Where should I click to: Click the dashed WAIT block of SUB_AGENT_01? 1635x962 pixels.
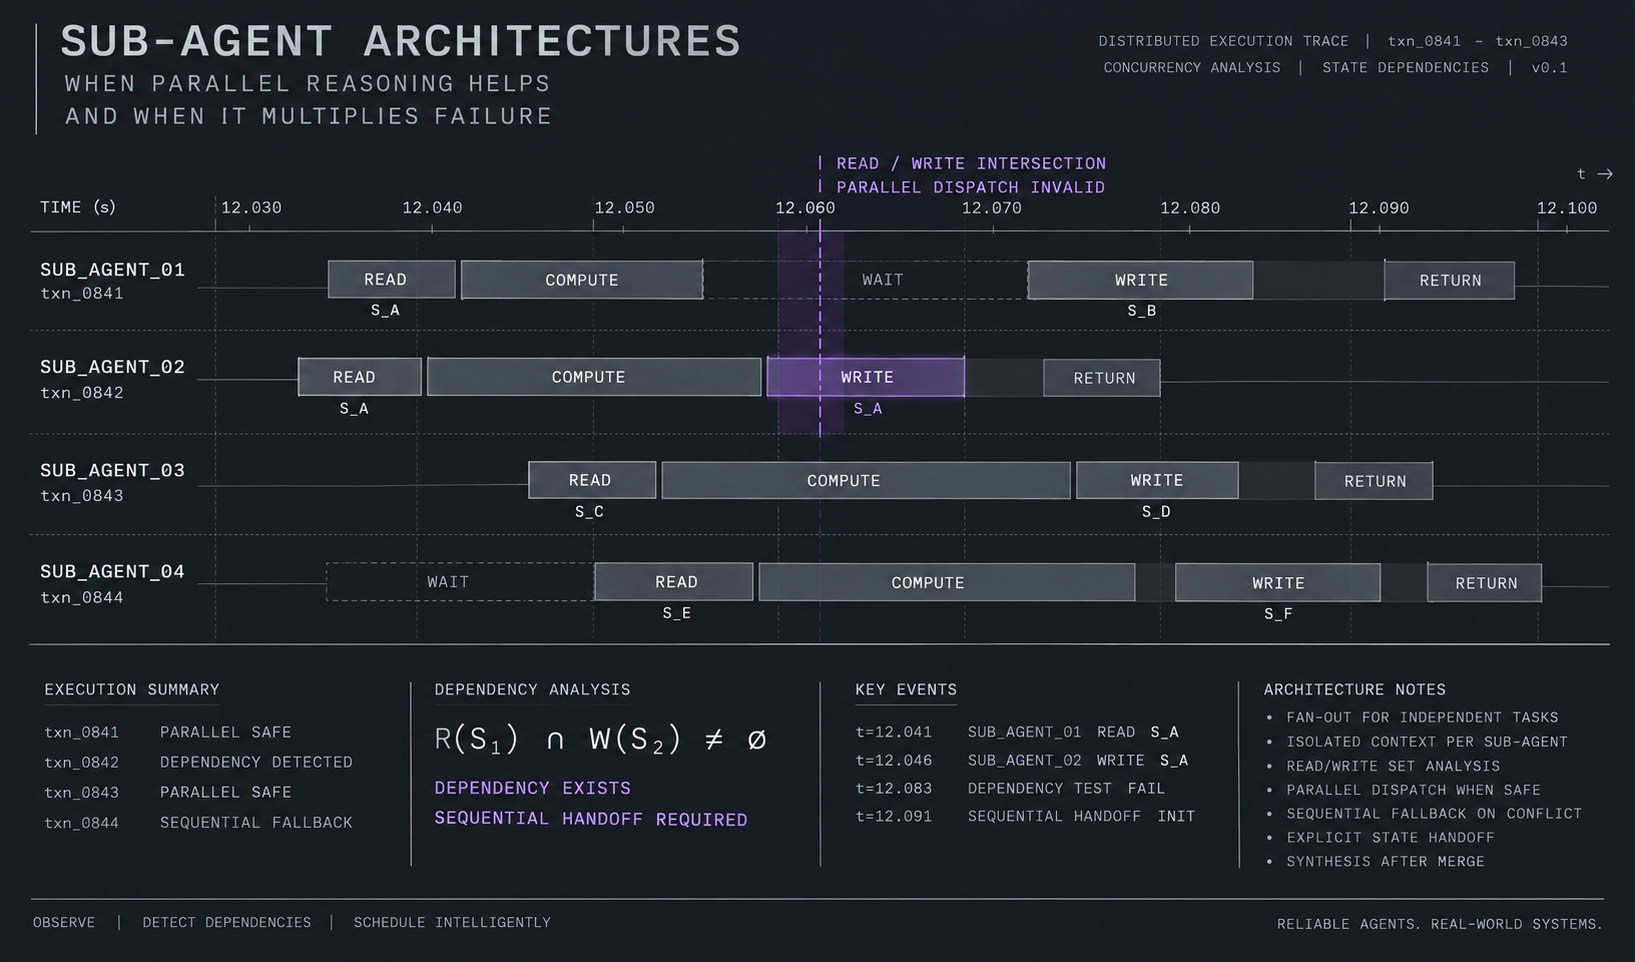(x=865, y=280)
